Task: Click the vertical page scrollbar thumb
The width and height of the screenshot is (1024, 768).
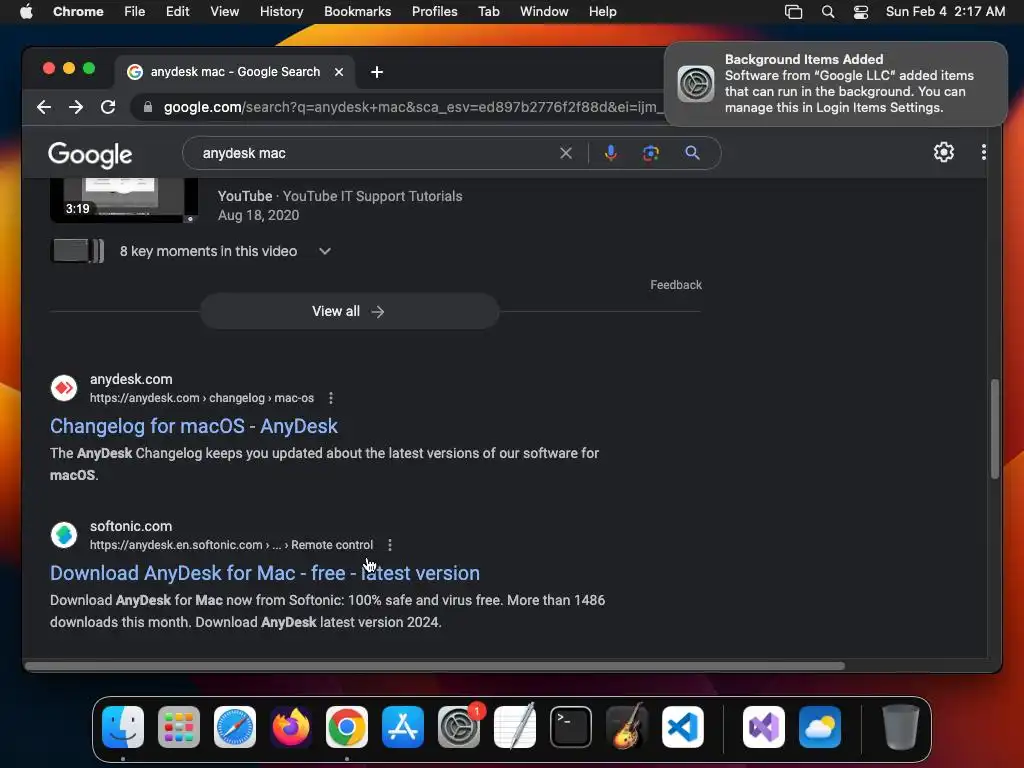Action: coord(995,429)
